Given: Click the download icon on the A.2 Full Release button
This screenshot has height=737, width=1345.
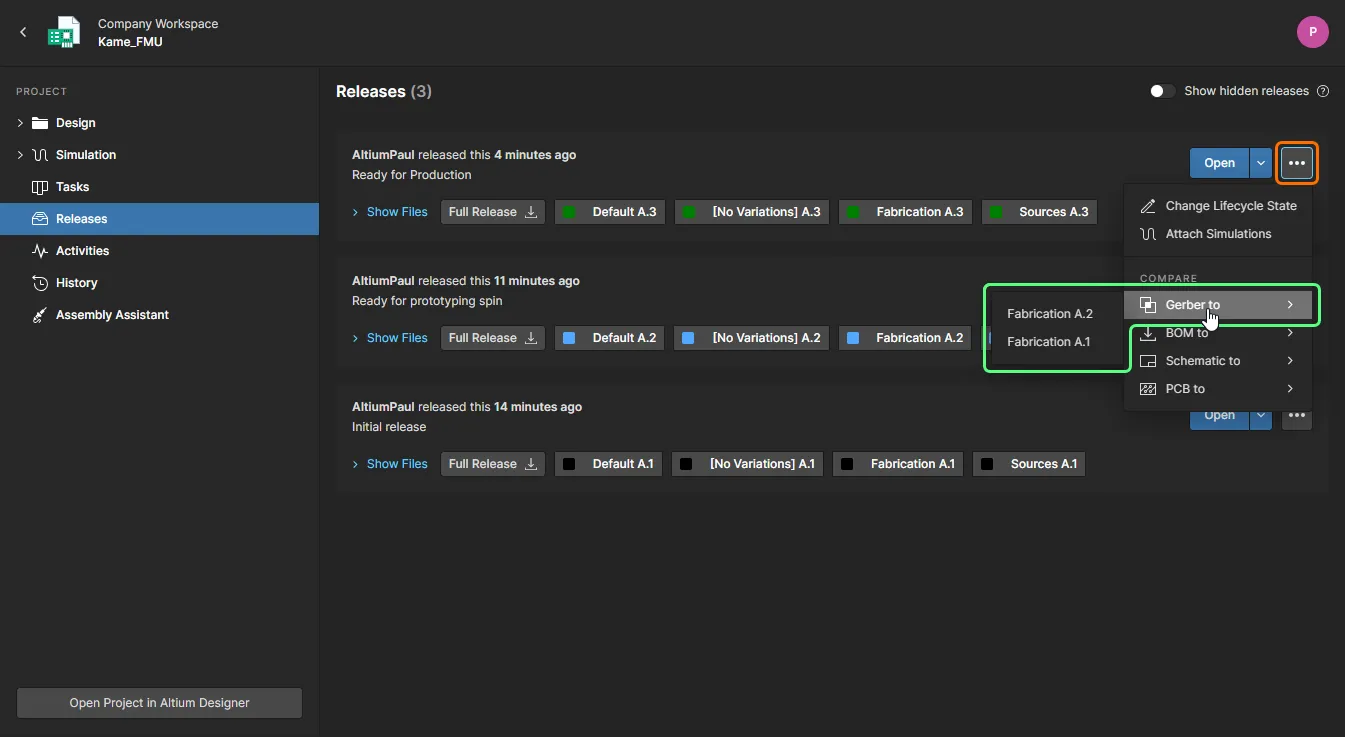Looking at the screenshot, I should [x=531, y=338].
